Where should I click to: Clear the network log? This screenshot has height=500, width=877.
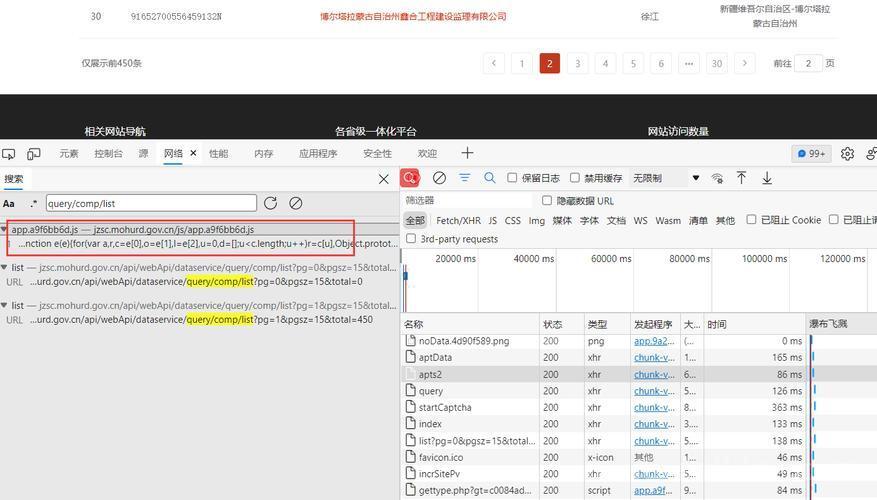click(440, 178)
